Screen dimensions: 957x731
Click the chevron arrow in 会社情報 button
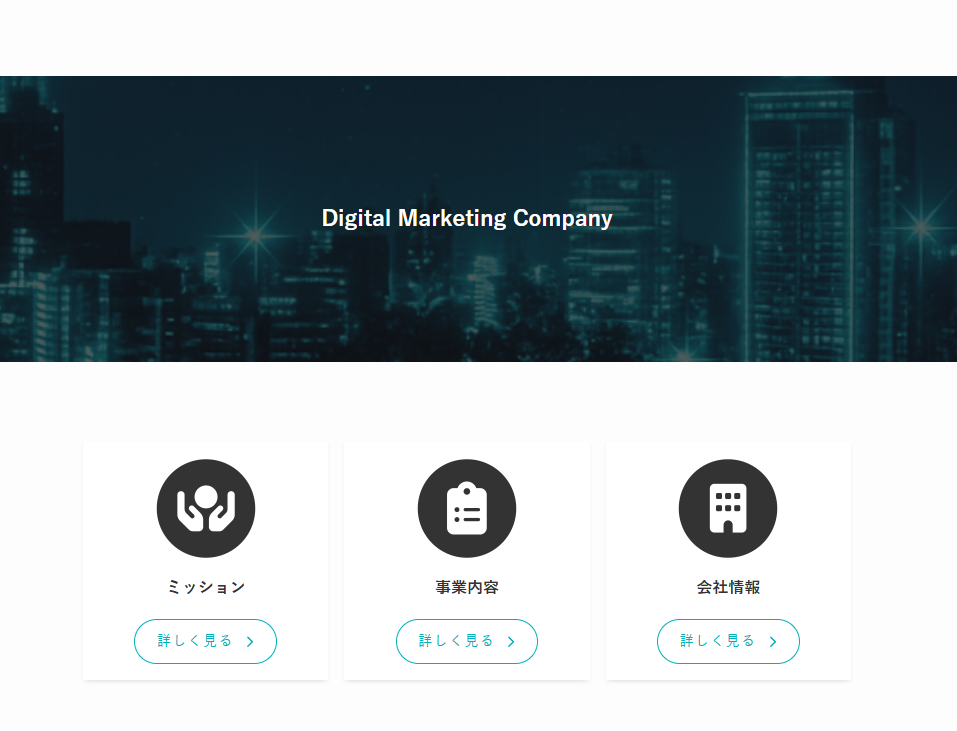pyautogui.click(x=773, y=641)
